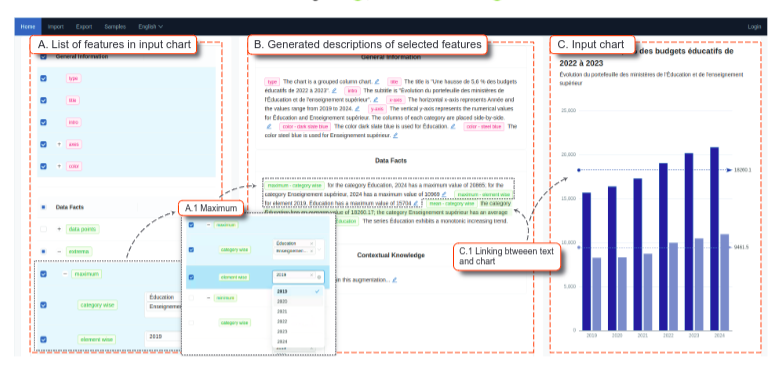Uncheck the maximum checkbox in feature list

point(43,274)
